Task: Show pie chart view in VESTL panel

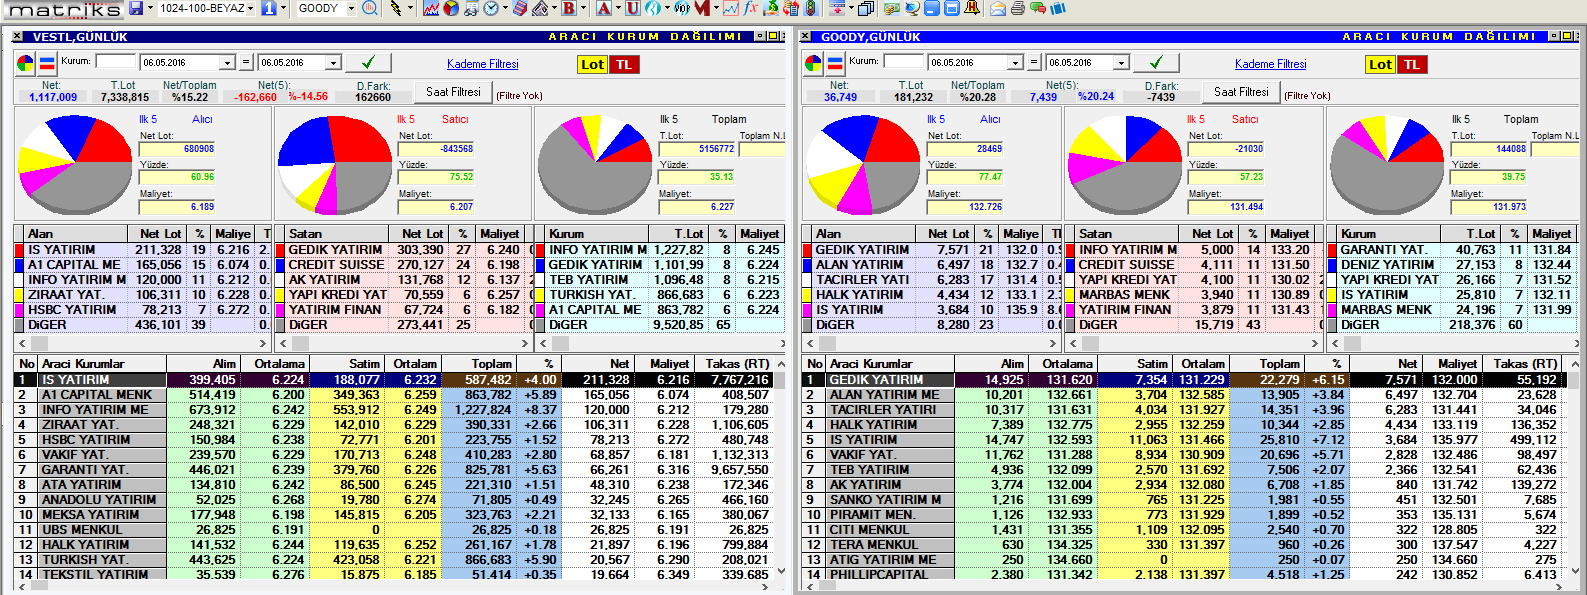Action: click(x=25, y=64)
